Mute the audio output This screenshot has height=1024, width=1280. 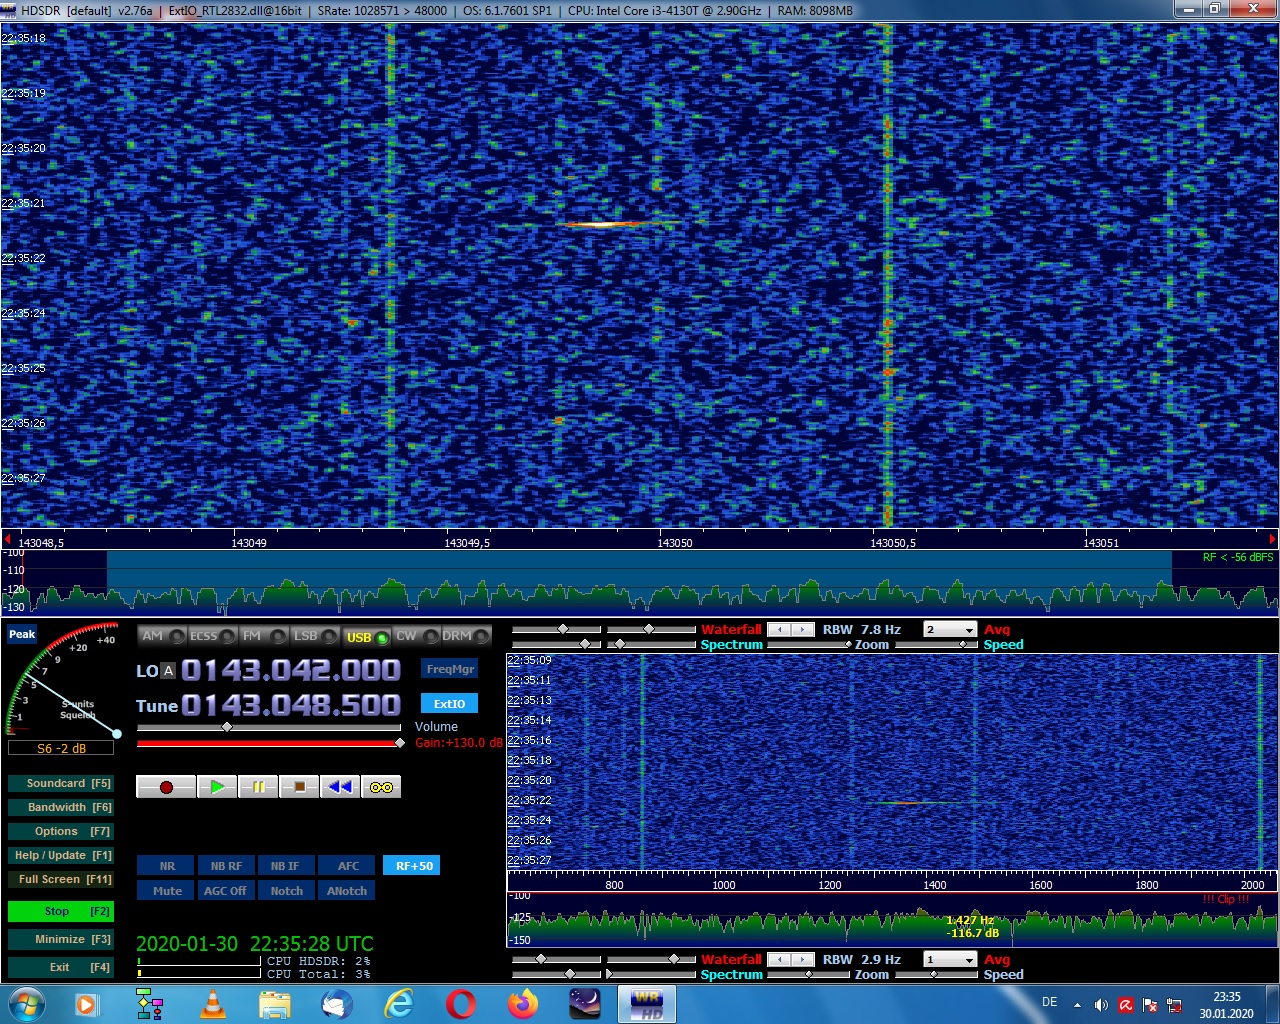(x=167, y=891)
